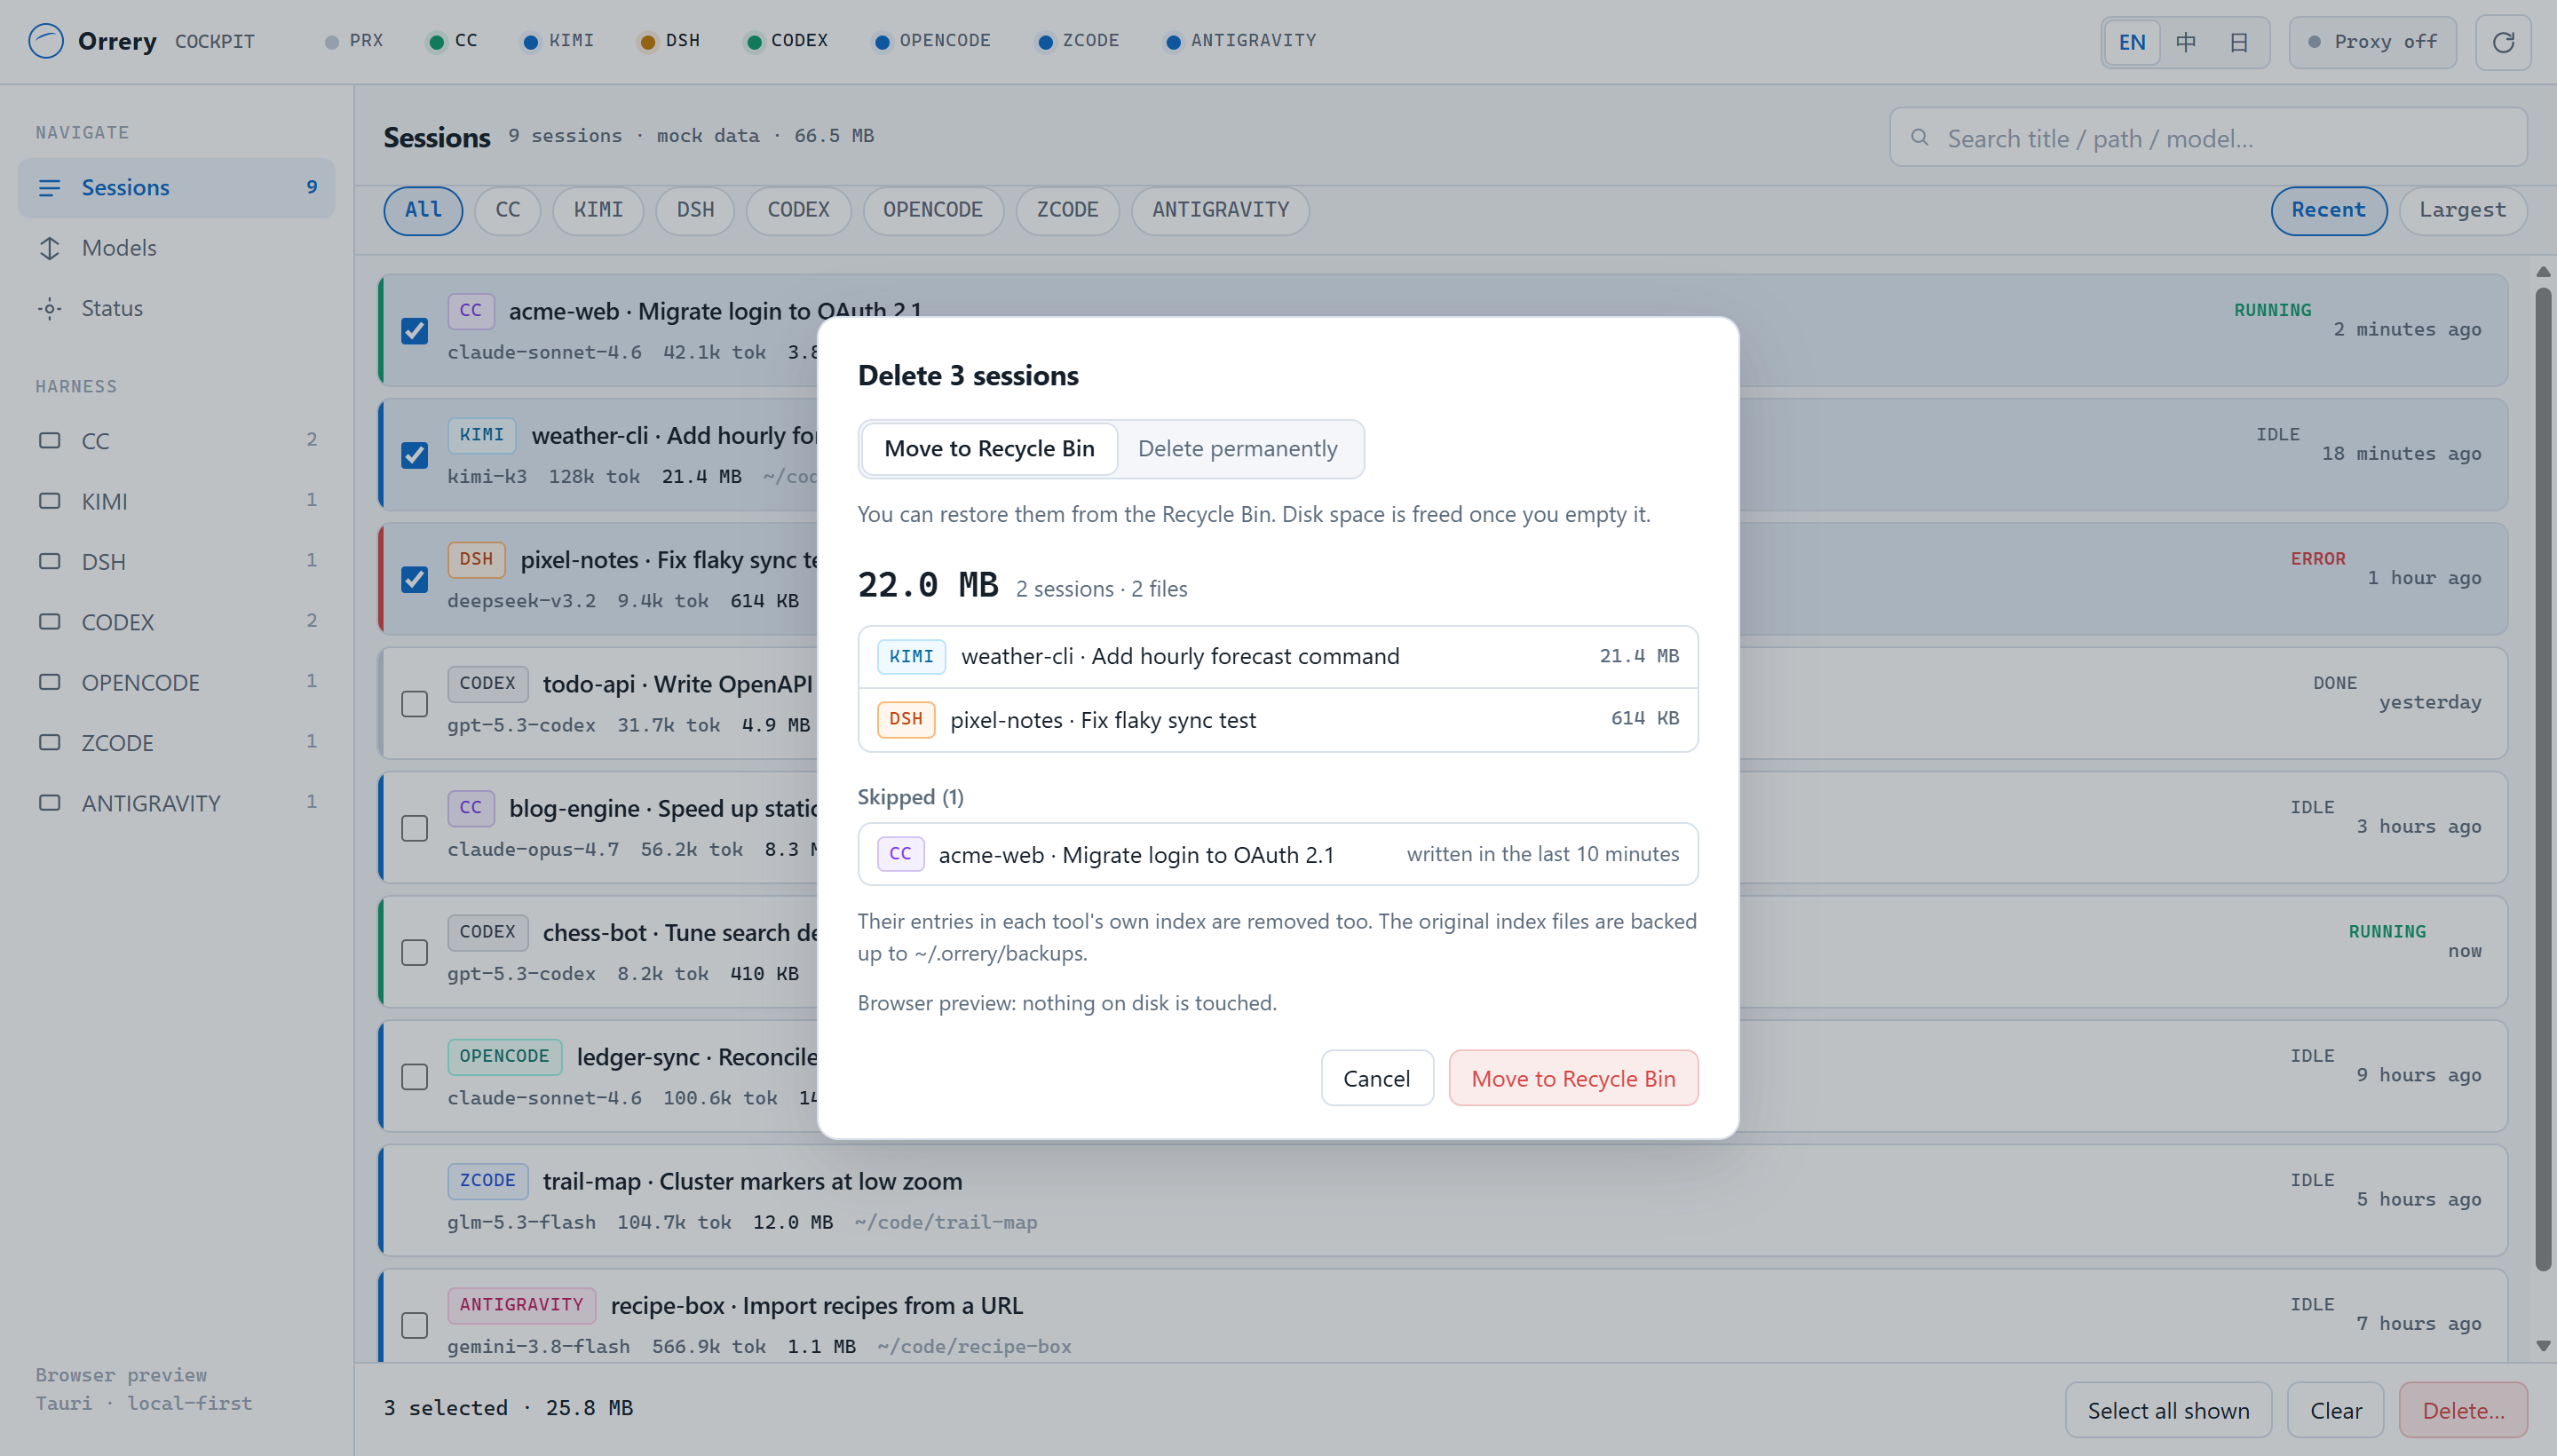Select EN language button

click(x=2132, y=42)
